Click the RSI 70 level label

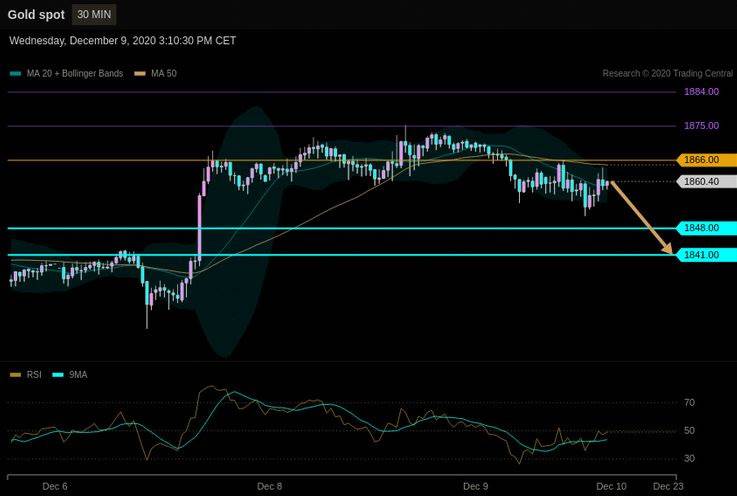[690, 402]
